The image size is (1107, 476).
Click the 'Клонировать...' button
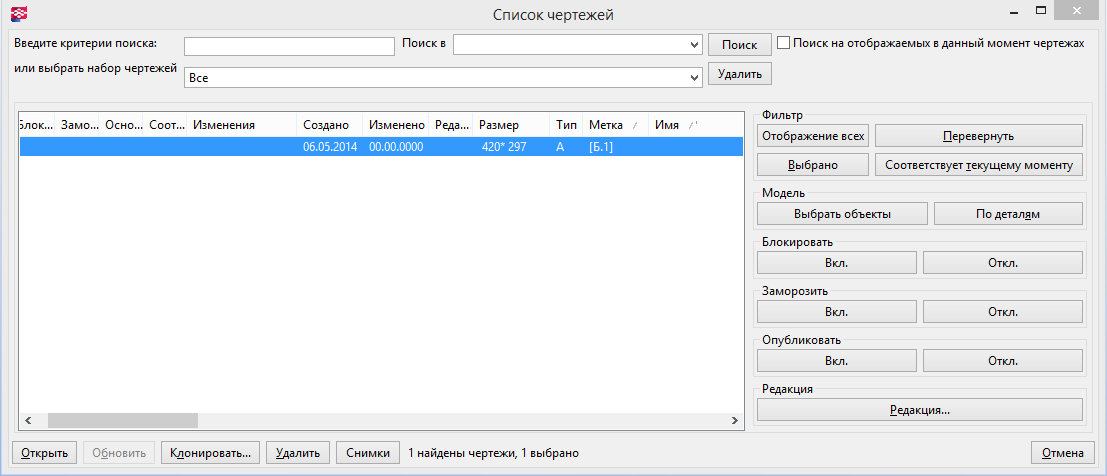(210, 453)
